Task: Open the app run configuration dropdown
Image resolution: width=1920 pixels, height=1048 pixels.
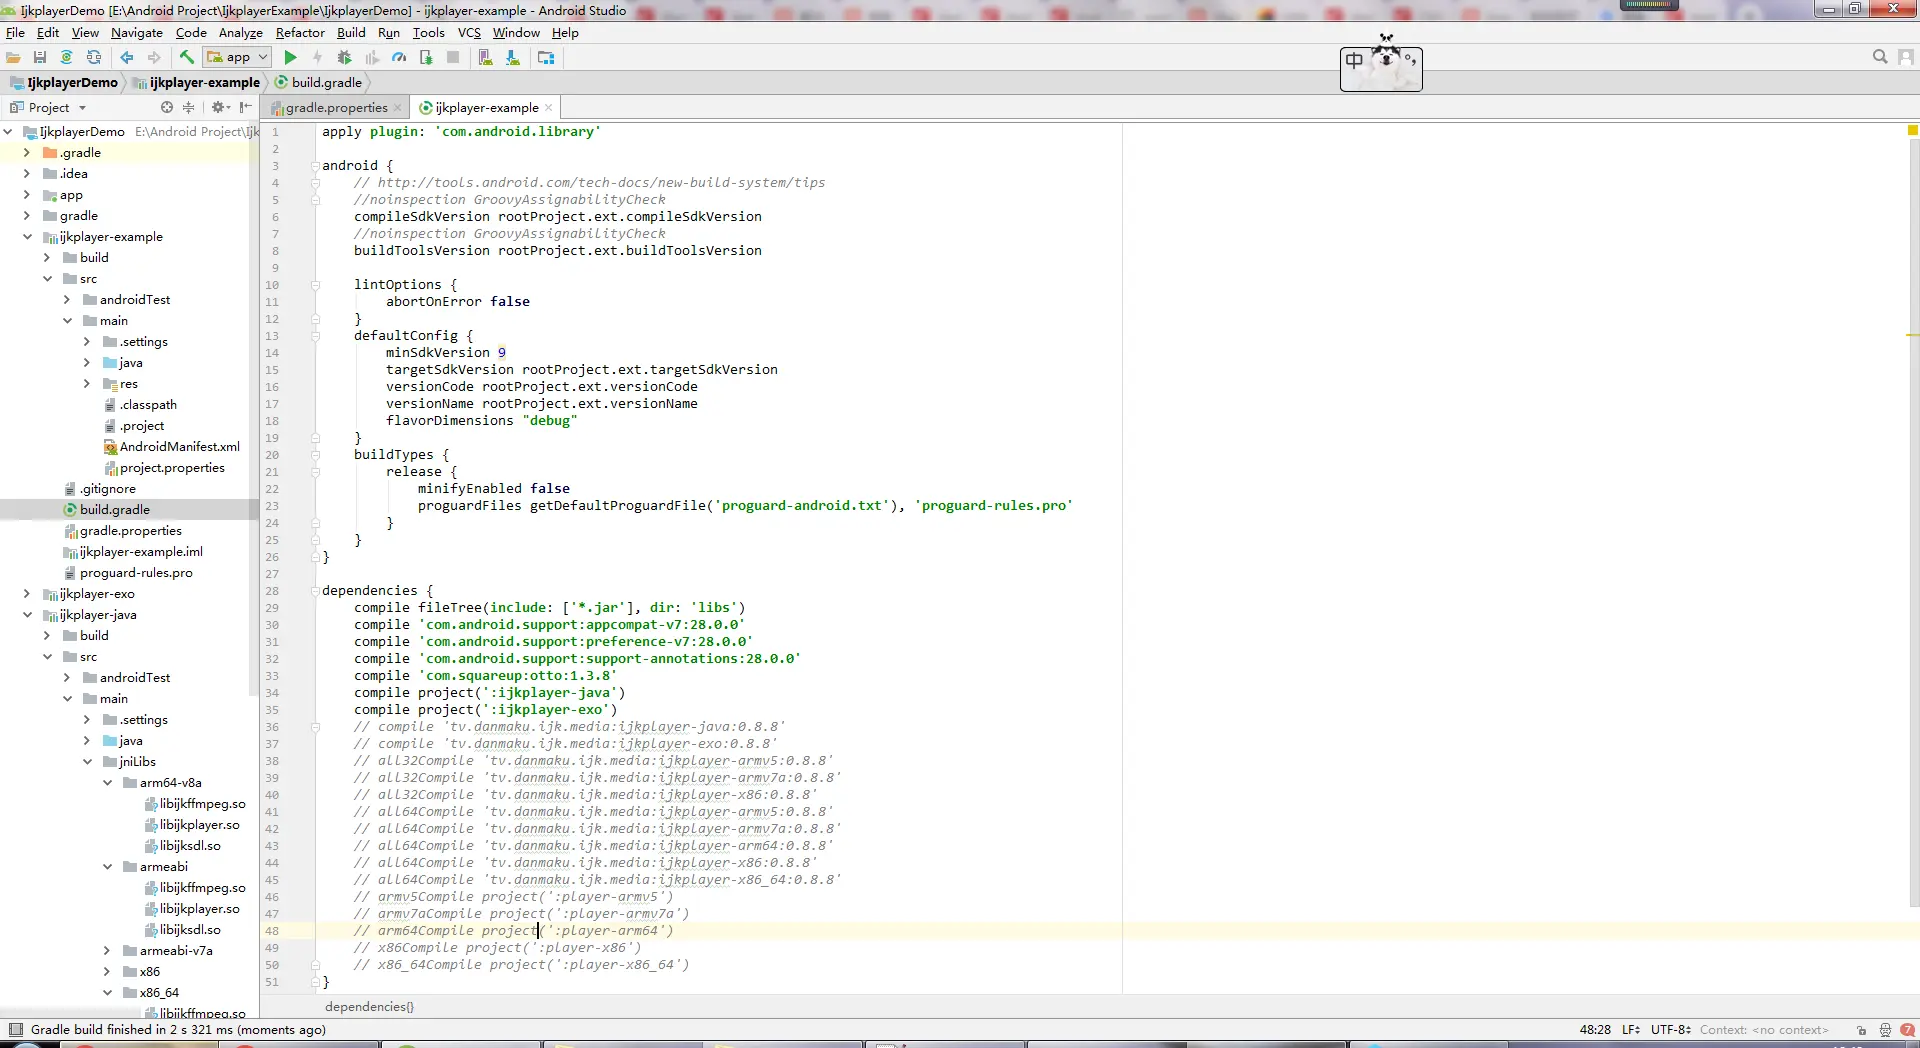Action: click(x=238, y=58)
